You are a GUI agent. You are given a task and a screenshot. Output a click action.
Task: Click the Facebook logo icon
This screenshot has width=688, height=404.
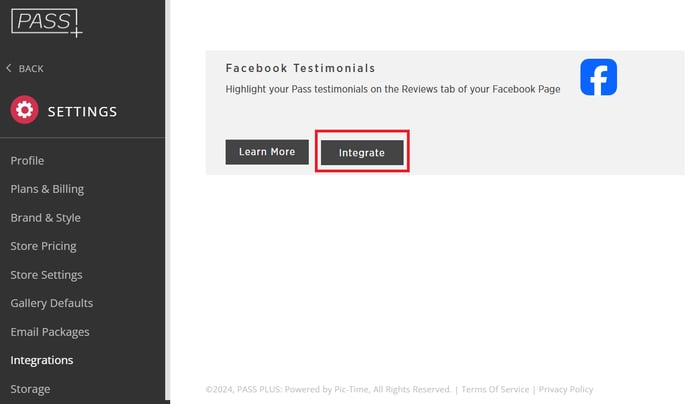point(598,77)
